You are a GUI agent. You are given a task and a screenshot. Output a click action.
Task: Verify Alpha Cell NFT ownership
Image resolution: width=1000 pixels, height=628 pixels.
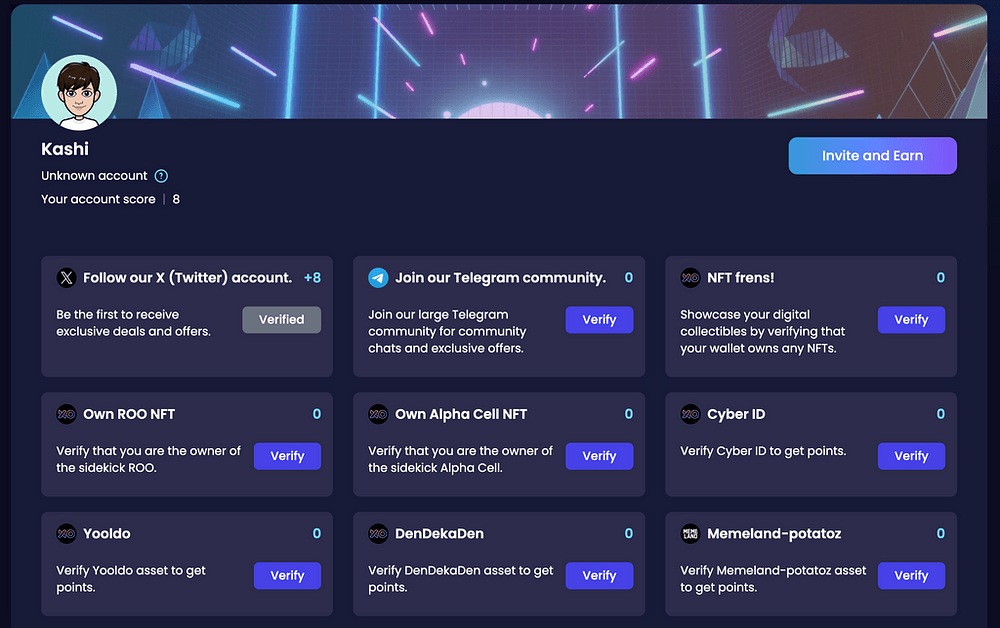(x=599, y=456)
